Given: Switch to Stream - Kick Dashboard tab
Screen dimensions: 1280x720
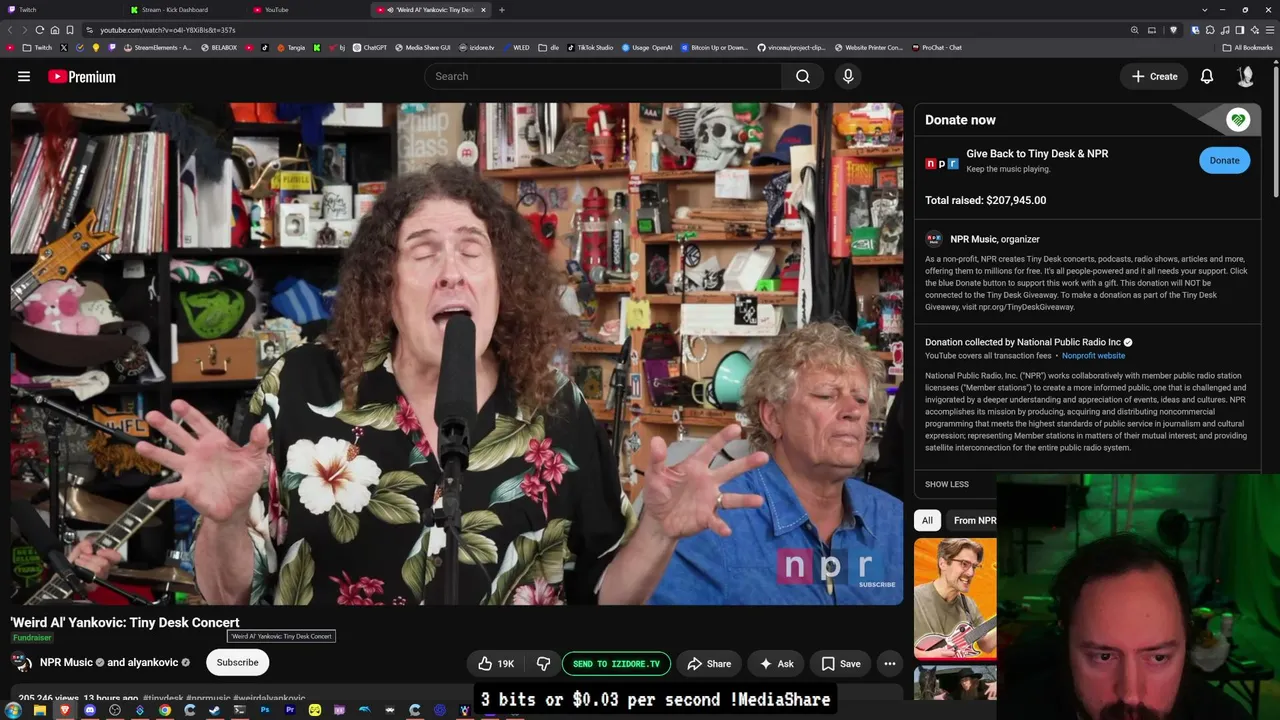Looking at the screenshot, I should tap(185, 10).
